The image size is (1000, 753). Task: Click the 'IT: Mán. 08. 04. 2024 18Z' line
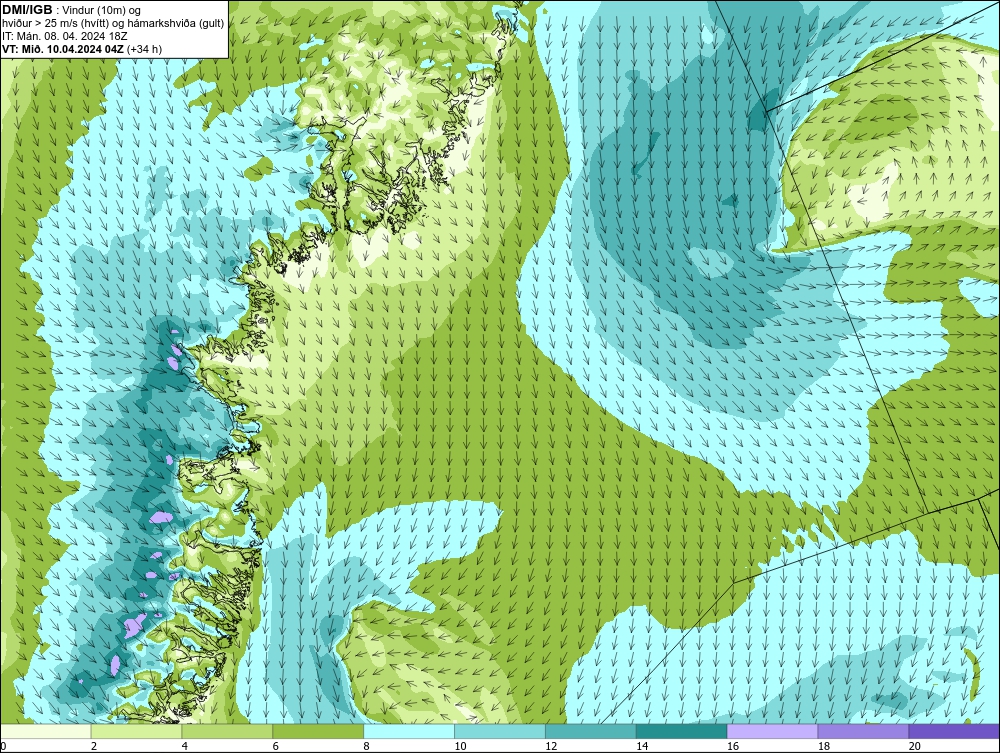point(64,36)
